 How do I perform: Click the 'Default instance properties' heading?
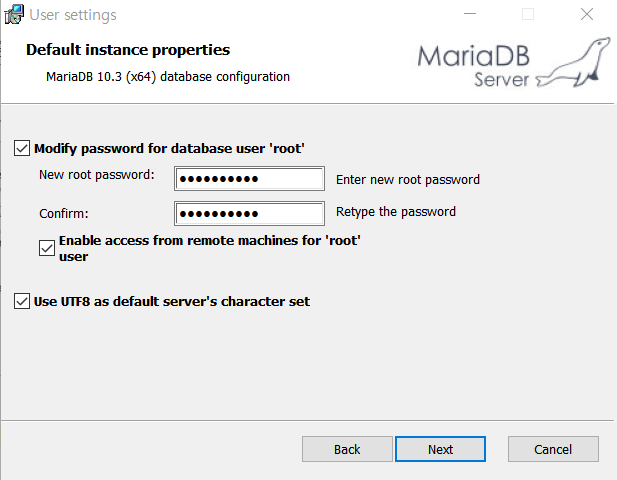pyautogui.click(x=128, y=50)
